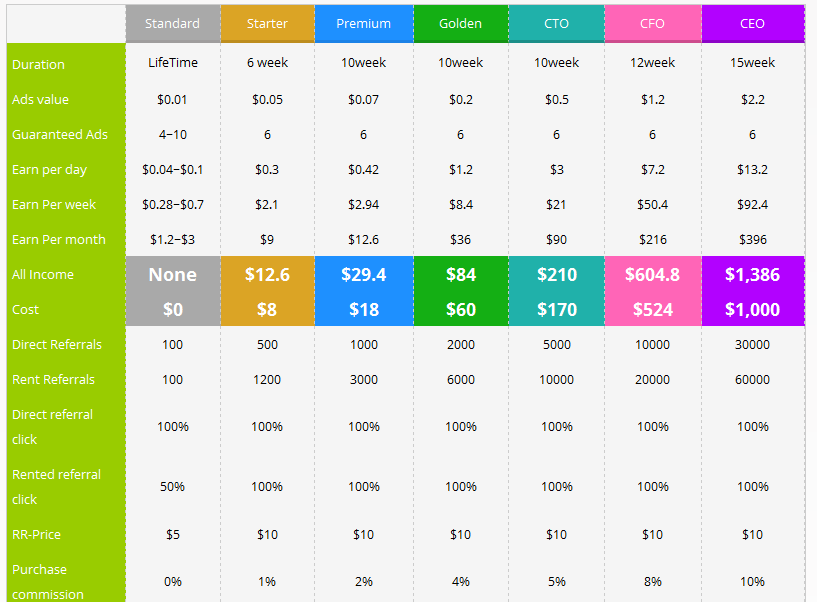Screen dimensions: 817x602
Task: Click the $0.04-$0.1 earn per day cell
Action: pyautogui.click(x=172, y=169)
